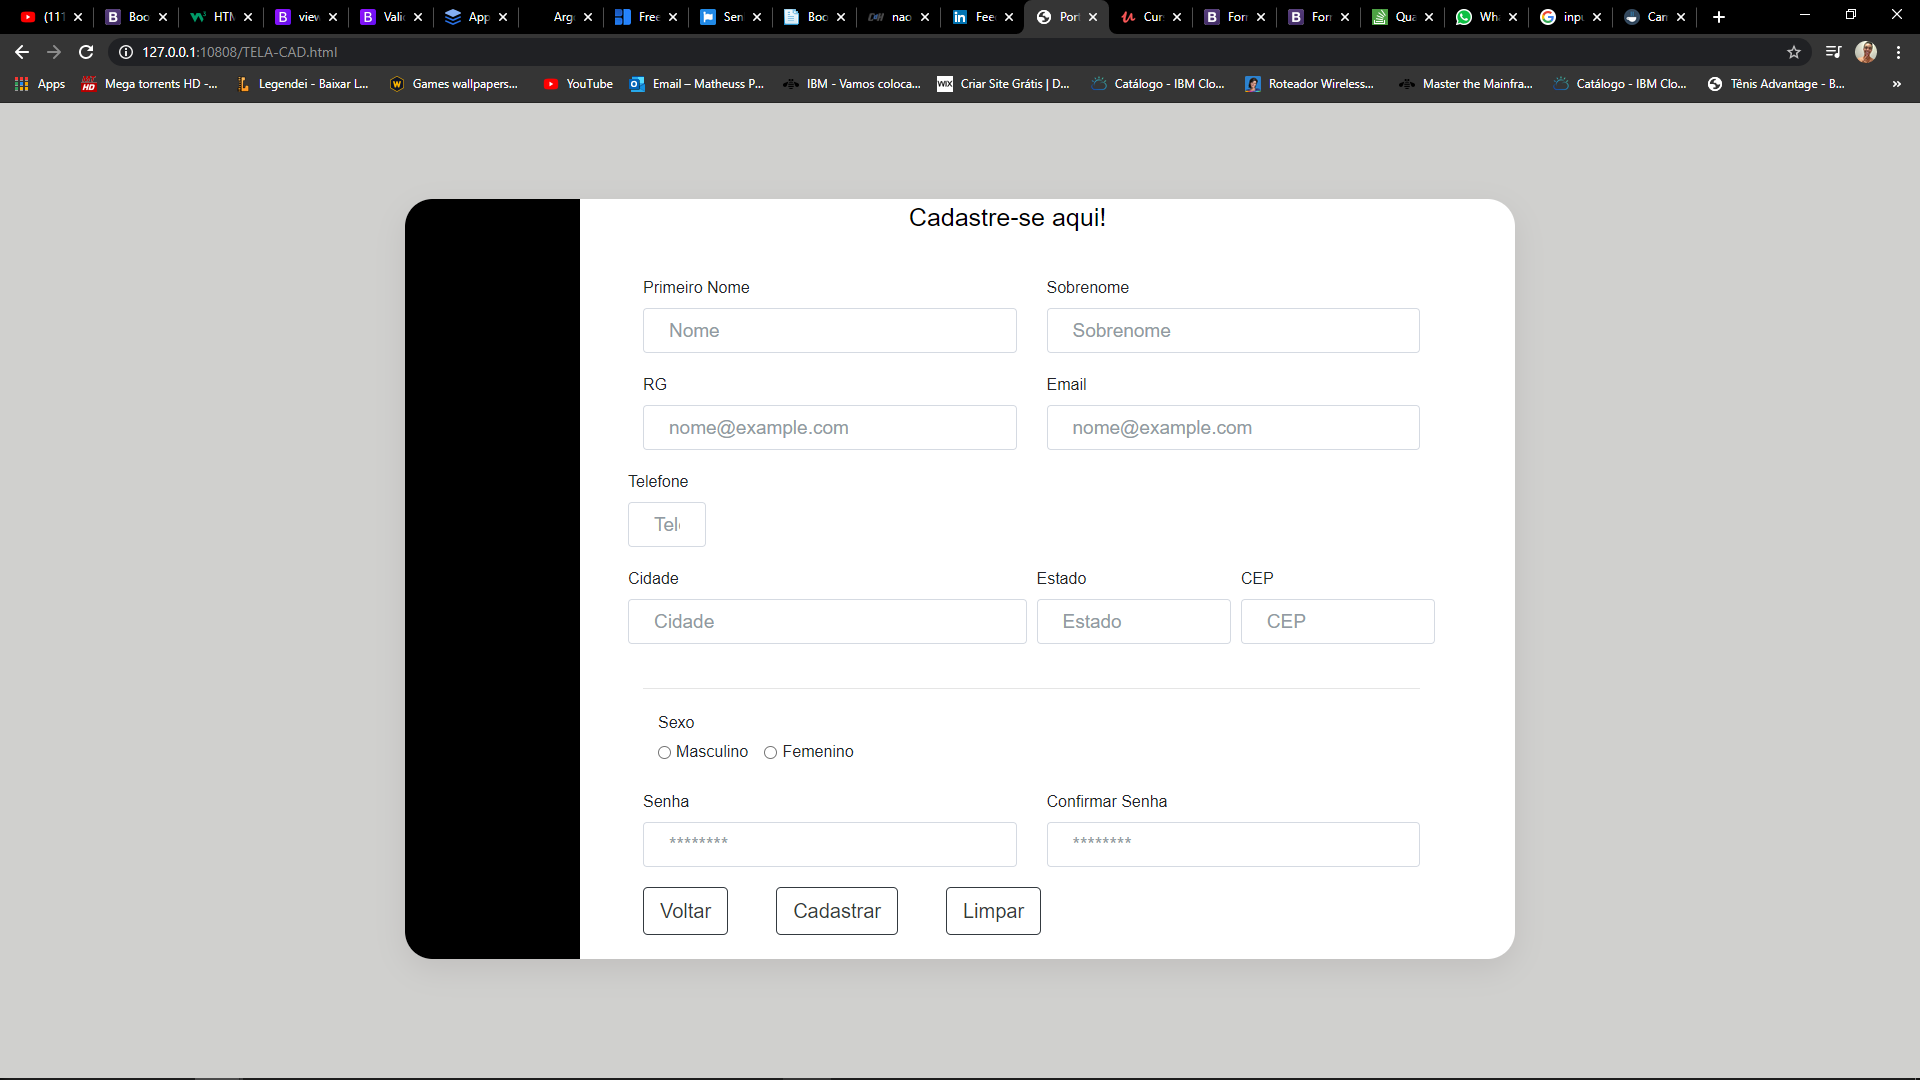The width and height of the screenshot is (1920, 1080).
Task: Focus the Senha password field
Action: [830, 844]
